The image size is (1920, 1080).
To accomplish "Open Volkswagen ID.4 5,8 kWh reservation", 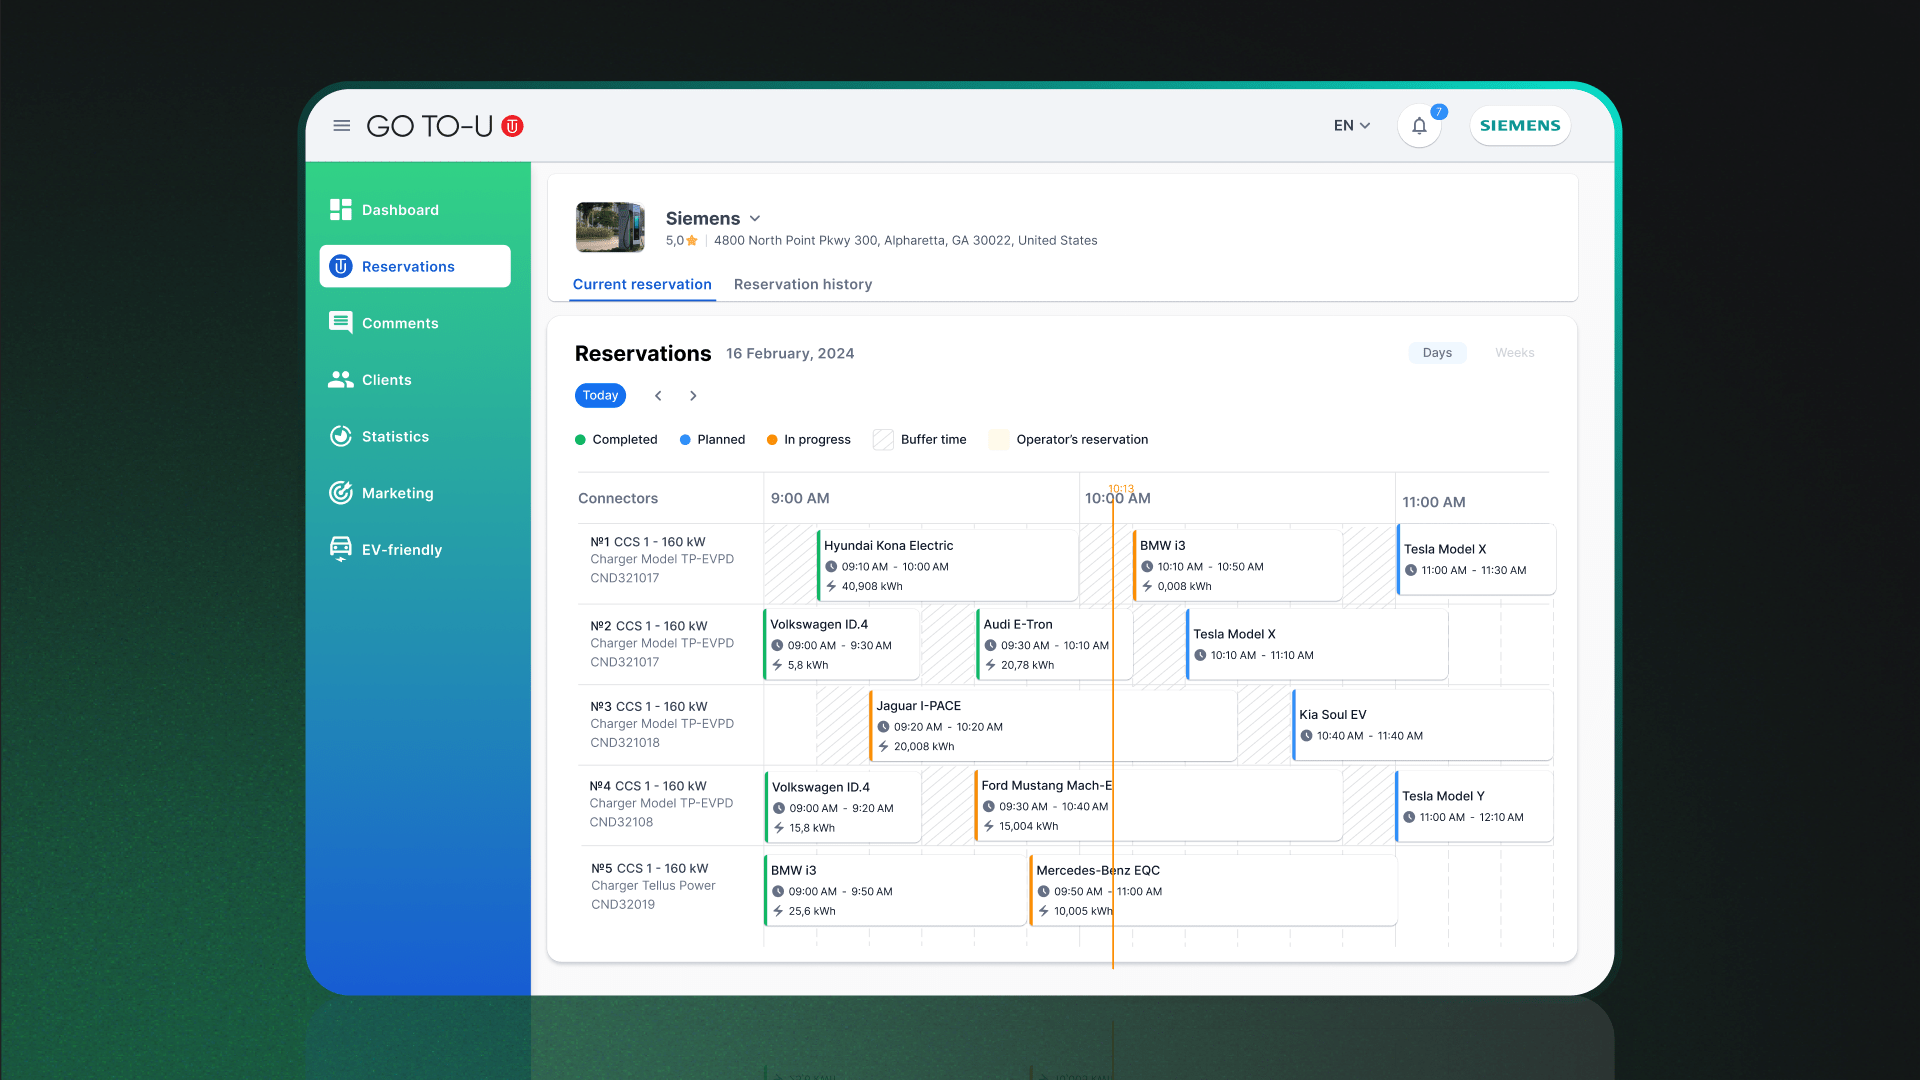I will point(841,644).
